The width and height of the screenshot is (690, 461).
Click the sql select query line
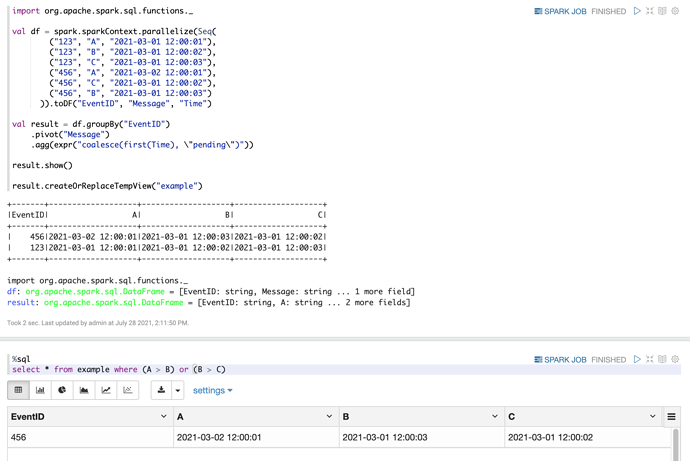[x=345, y=370]
